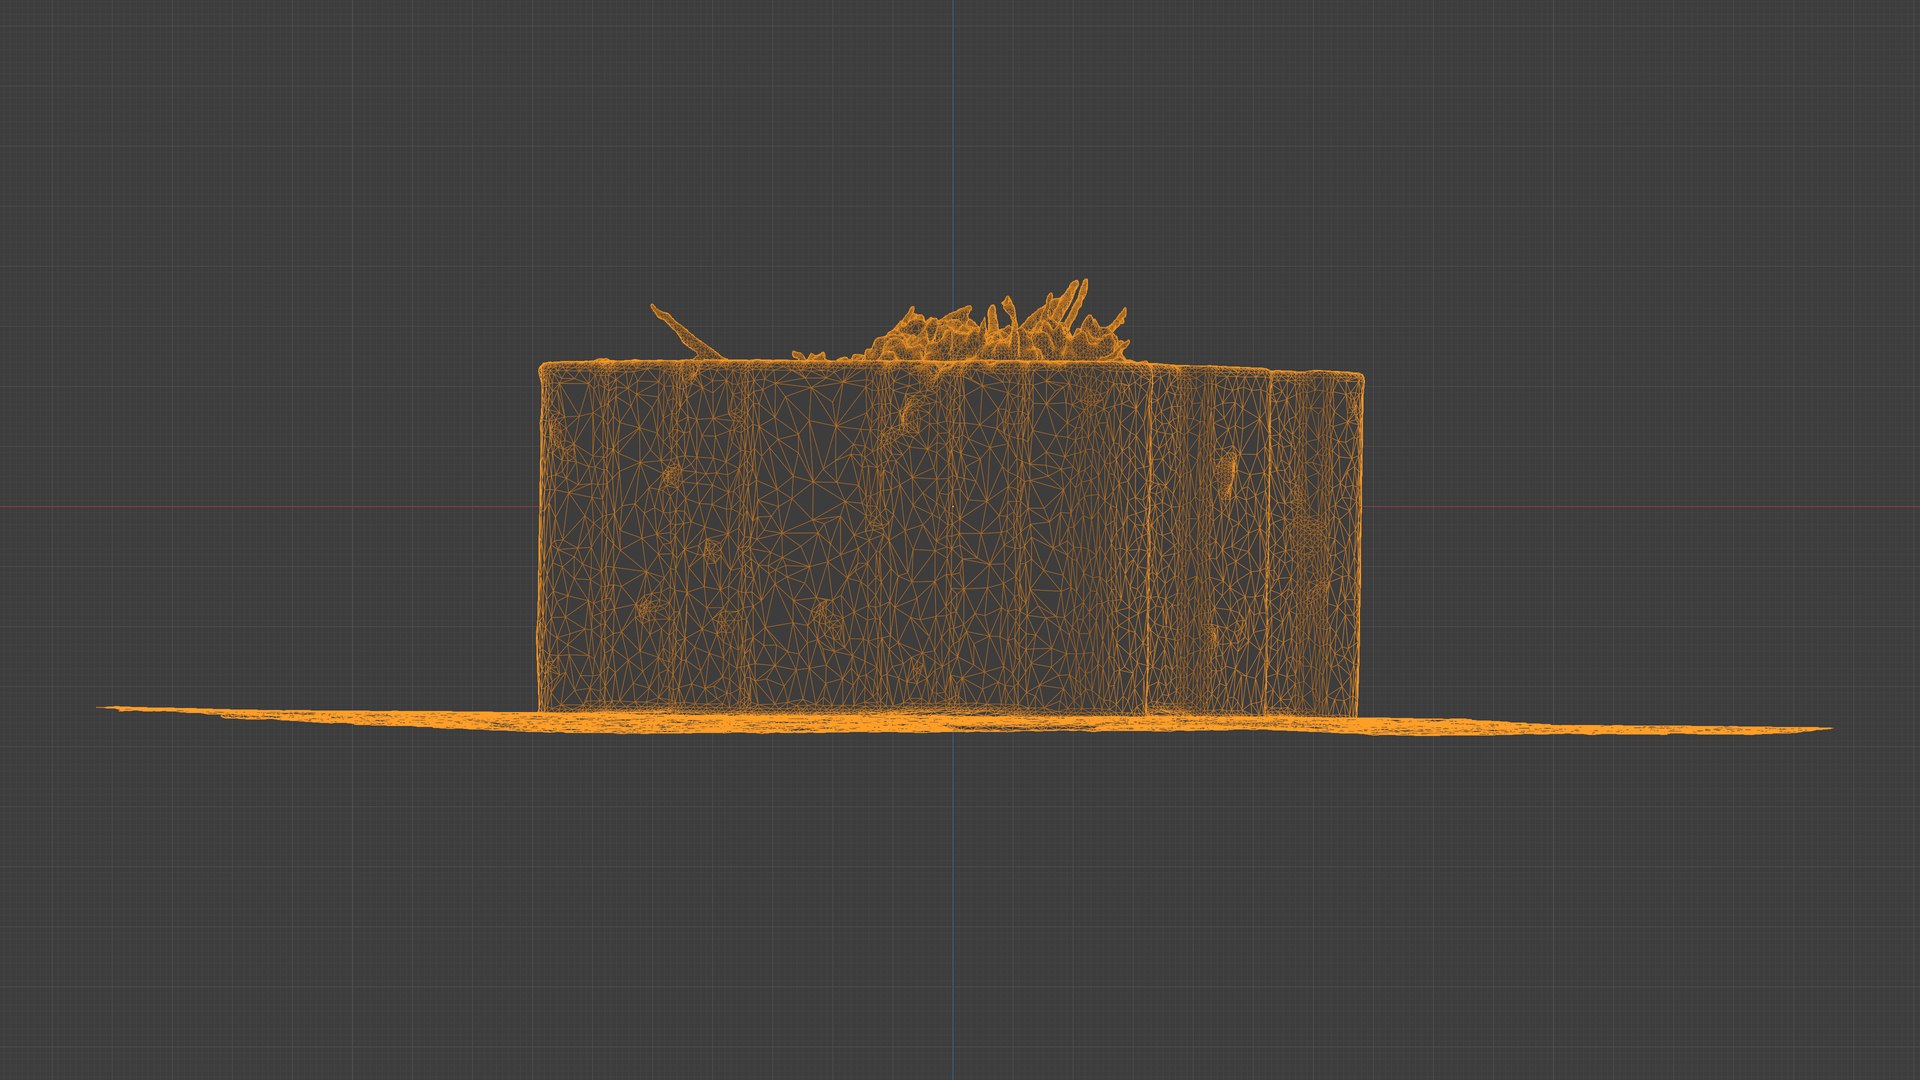Screen dimensions: 1920x1080
Task: Click the flat ground plane mesh under the block
Action: (x=964, y=721)
